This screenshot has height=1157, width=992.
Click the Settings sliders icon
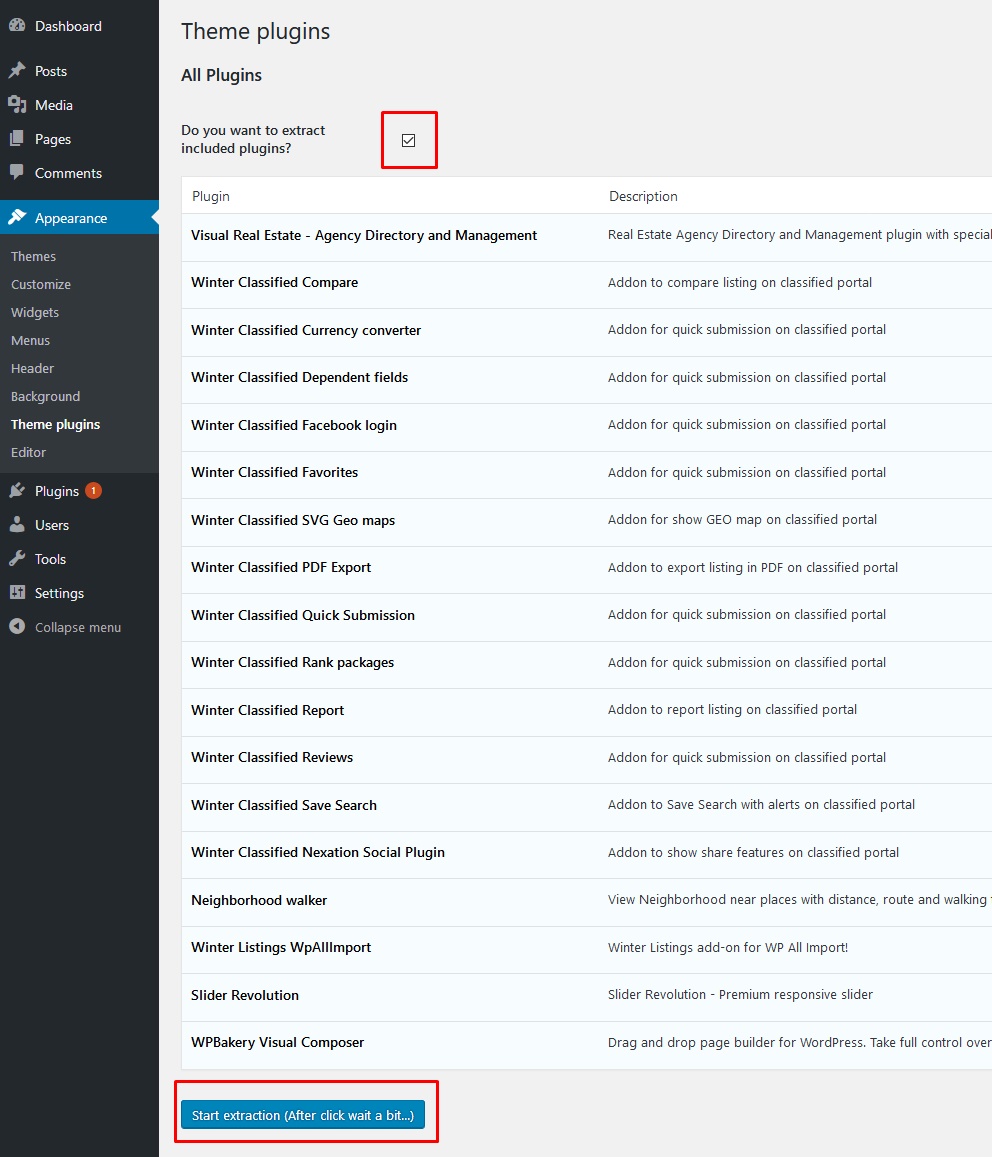(x=17, y=593)
